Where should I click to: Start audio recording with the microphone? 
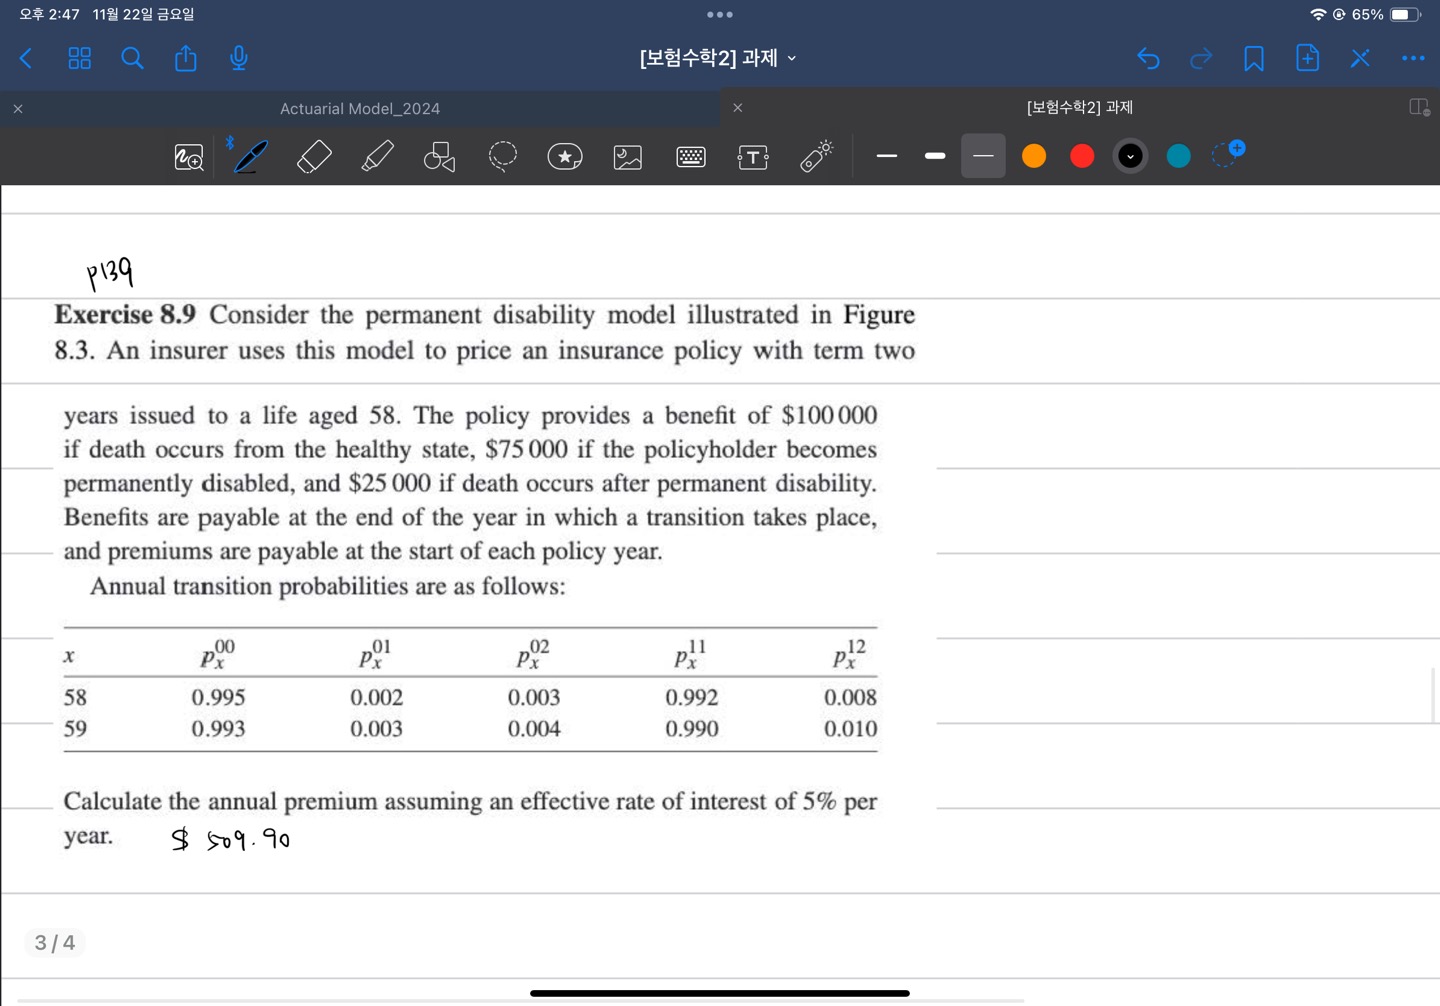pos(239,58)
